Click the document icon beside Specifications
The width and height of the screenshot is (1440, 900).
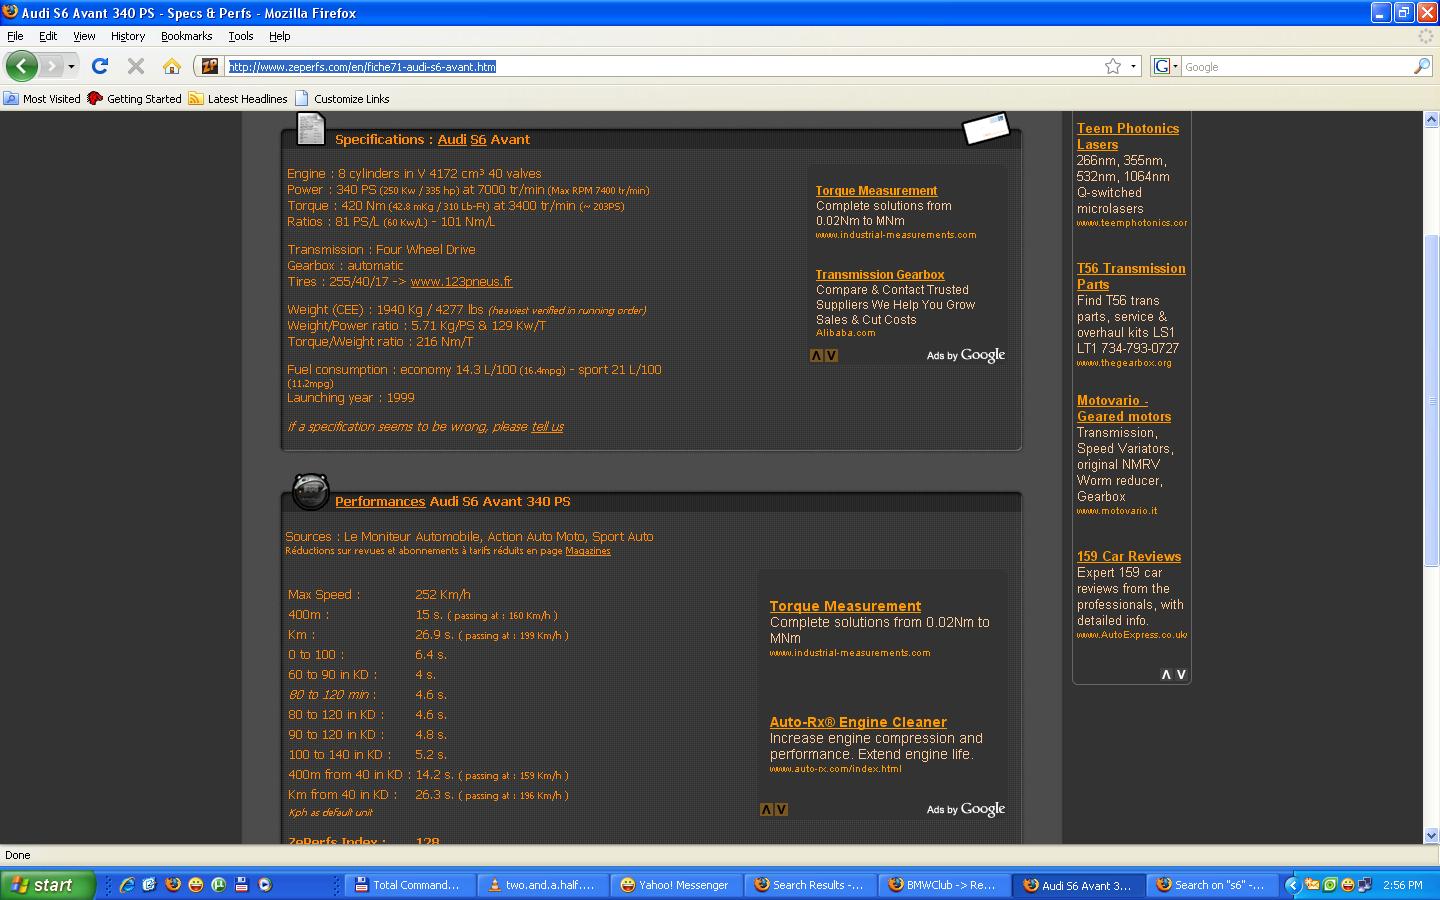(x=311, y=130)
